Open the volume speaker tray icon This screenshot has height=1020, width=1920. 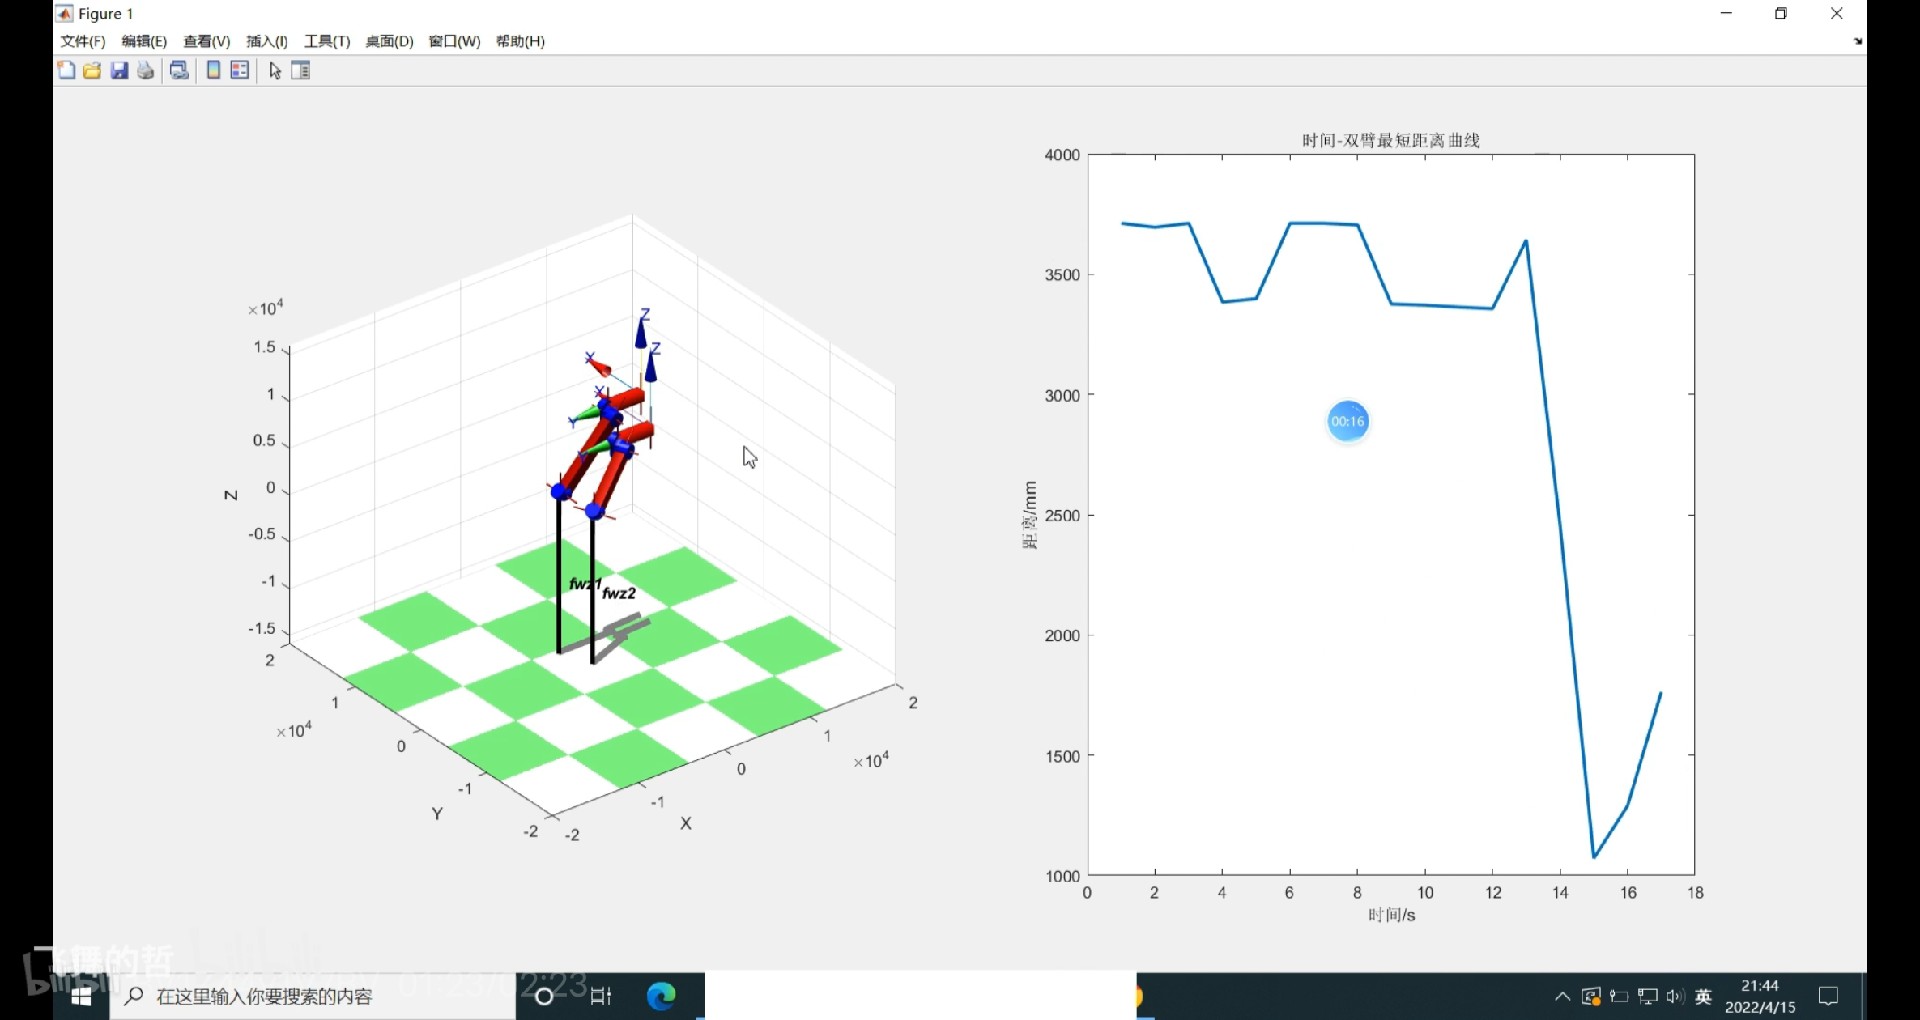pyautogui.click(x=1675, y=996)
